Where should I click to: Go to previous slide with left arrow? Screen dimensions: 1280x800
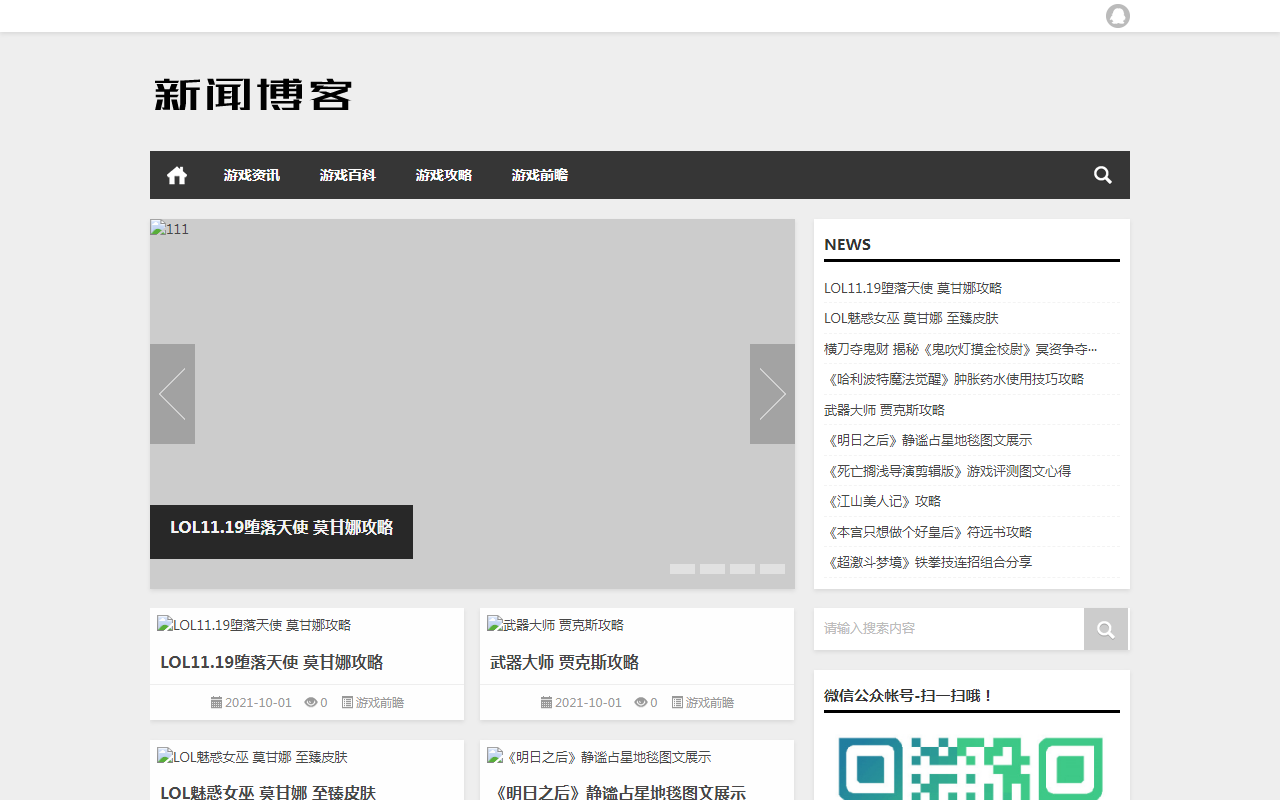[x=172, y=394]
